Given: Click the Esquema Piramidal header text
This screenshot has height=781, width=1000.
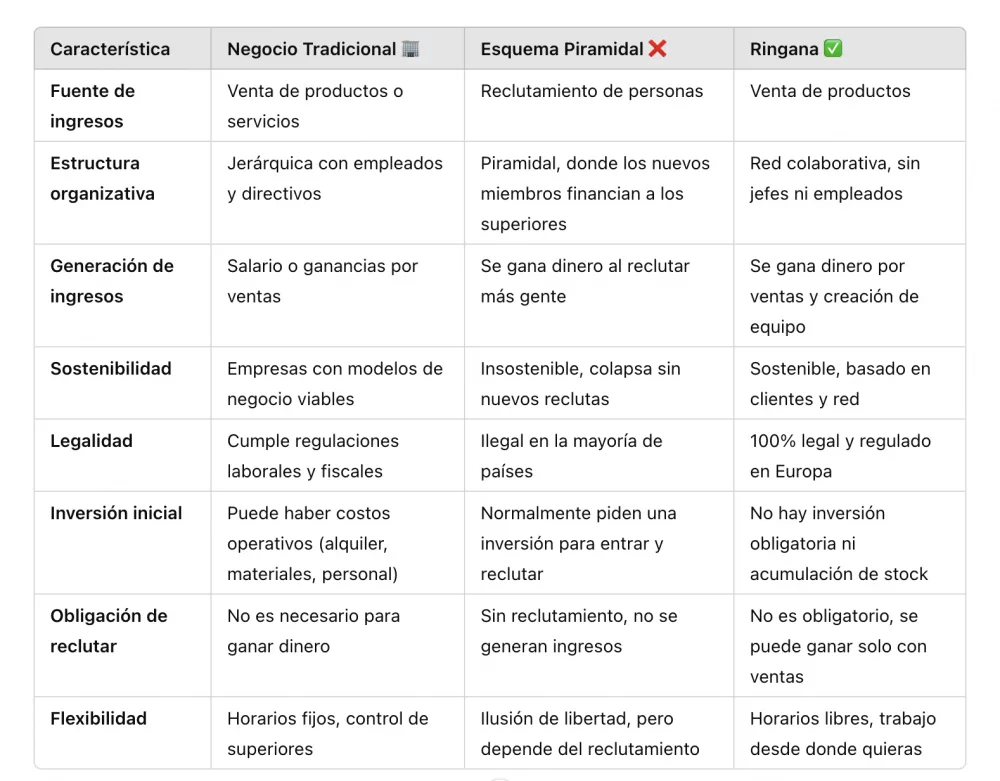Looking at the screenshot, I should point(561,49).
